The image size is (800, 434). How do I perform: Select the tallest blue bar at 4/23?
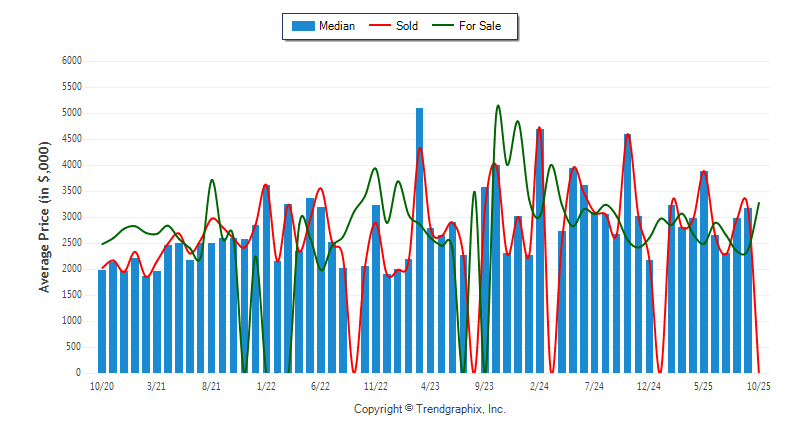pyautogui.click(x=419, y=240)
